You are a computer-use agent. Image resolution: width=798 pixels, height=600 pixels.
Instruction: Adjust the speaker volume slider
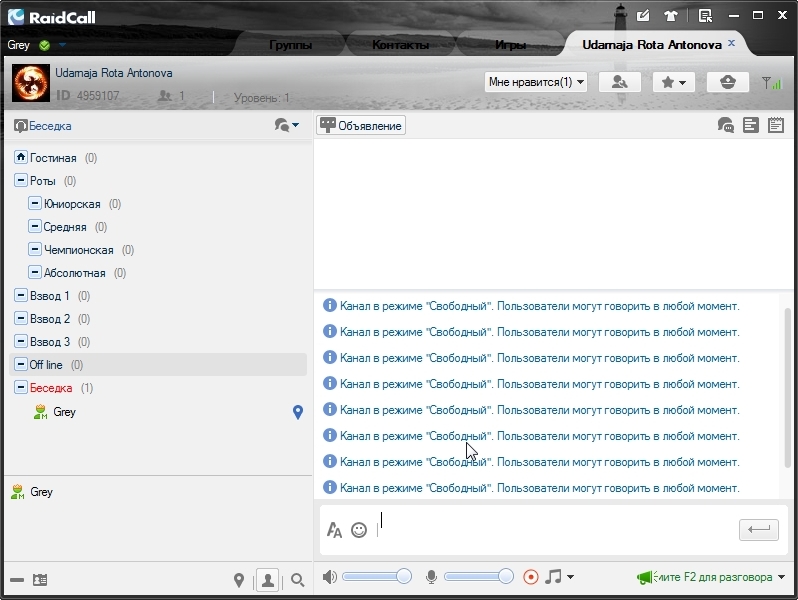pos(377,576)
